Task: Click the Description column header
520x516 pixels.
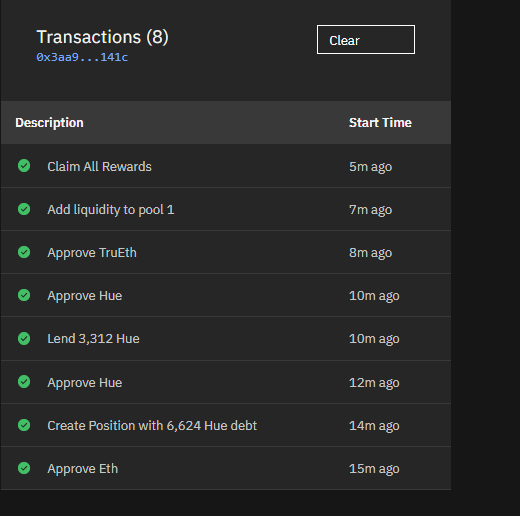Action: (x=49, y=123)
